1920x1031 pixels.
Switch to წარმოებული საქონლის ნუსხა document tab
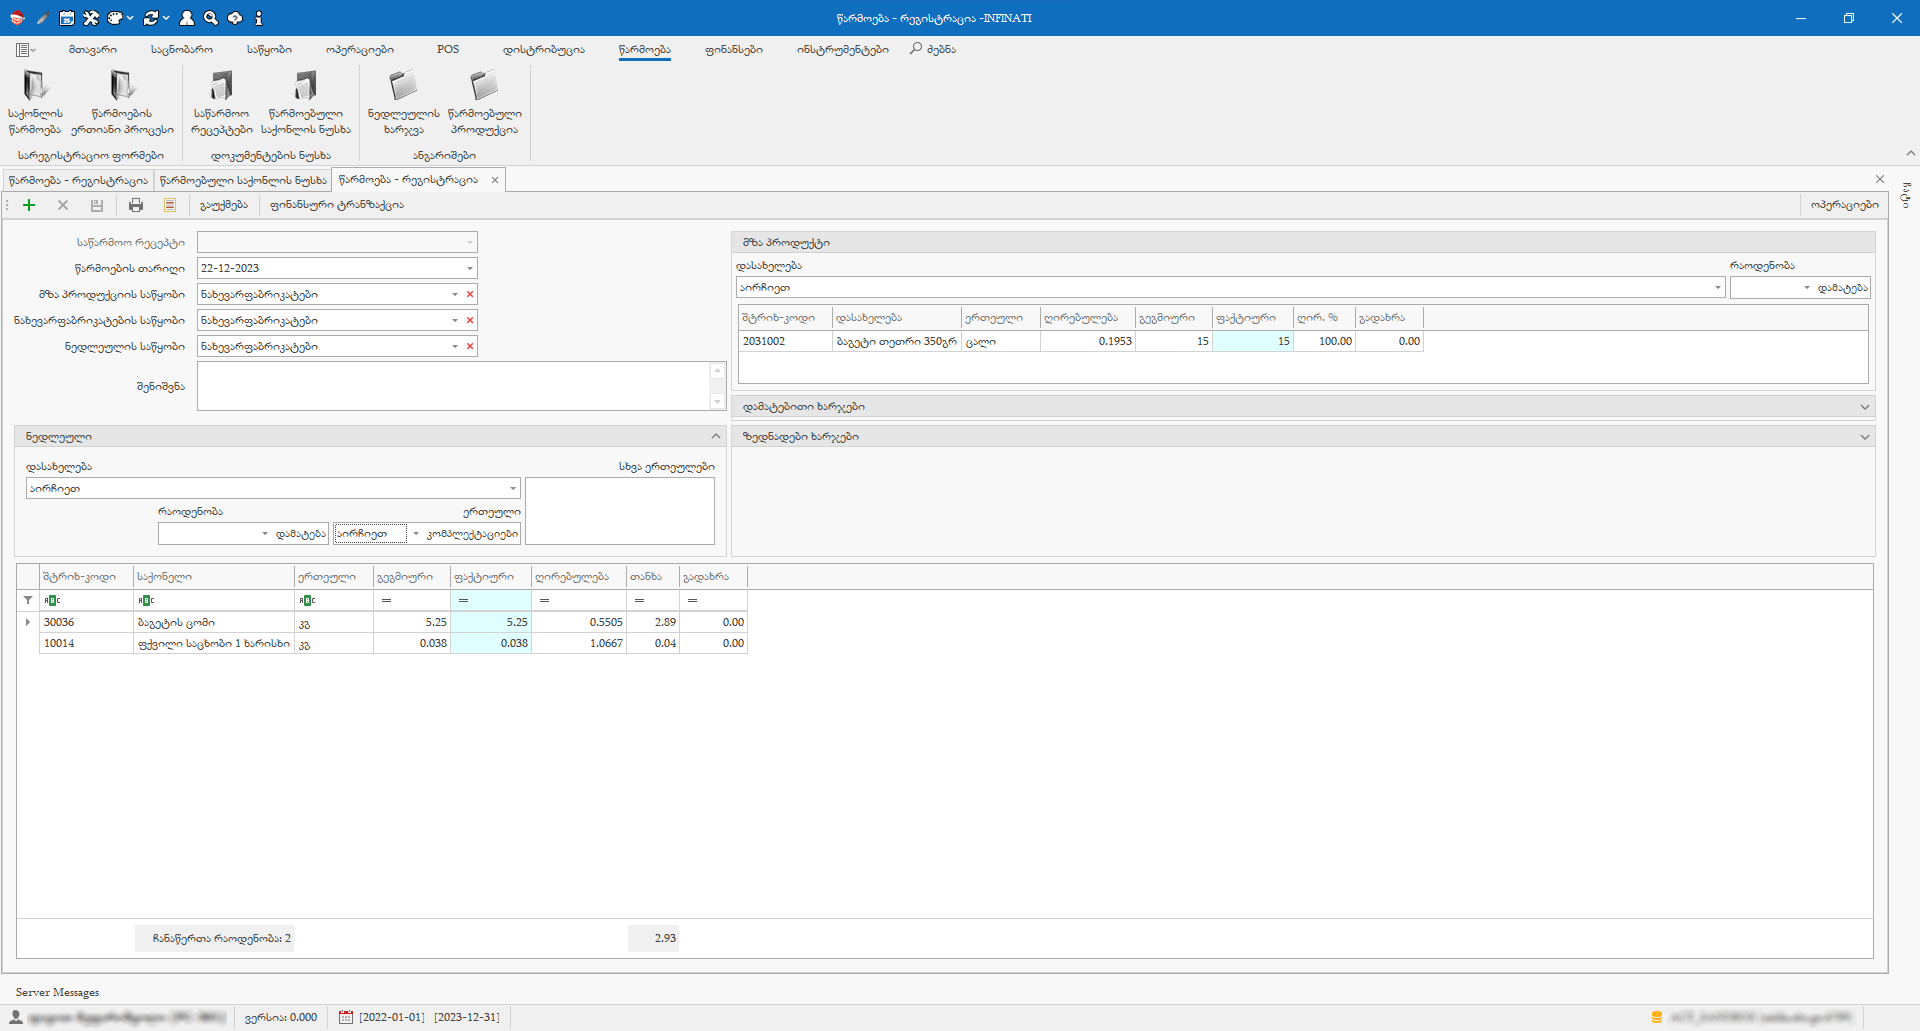(x=243, y=180)
